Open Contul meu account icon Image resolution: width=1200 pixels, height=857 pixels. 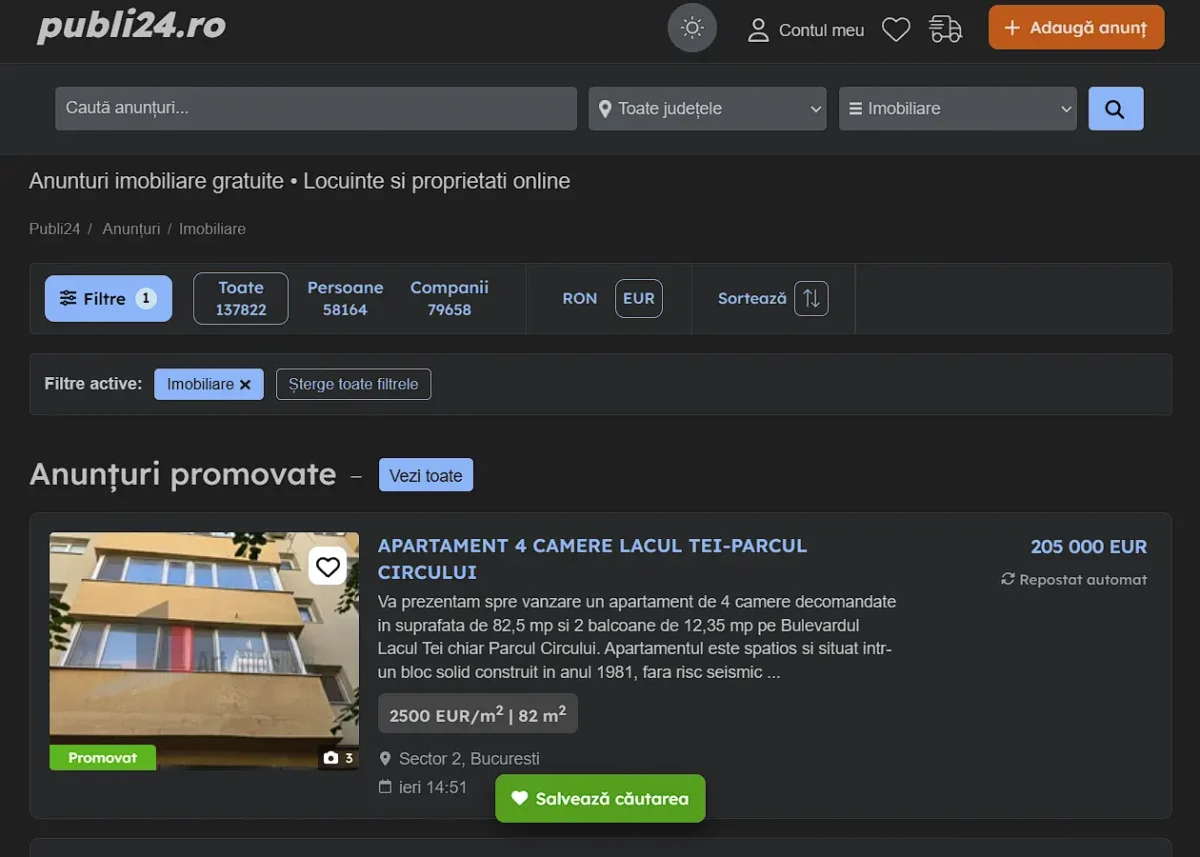point(759,30)
